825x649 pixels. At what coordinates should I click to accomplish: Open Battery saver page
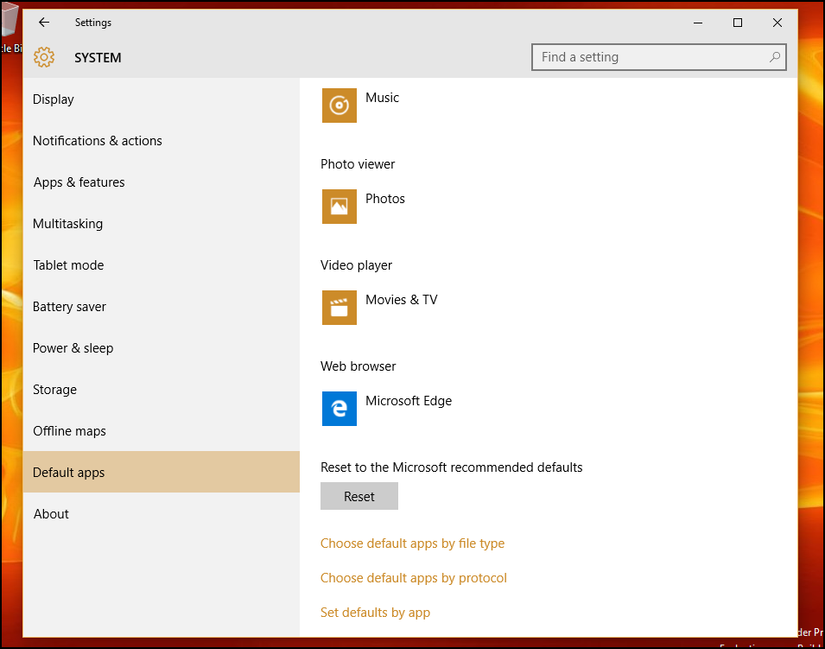(69, 307)
